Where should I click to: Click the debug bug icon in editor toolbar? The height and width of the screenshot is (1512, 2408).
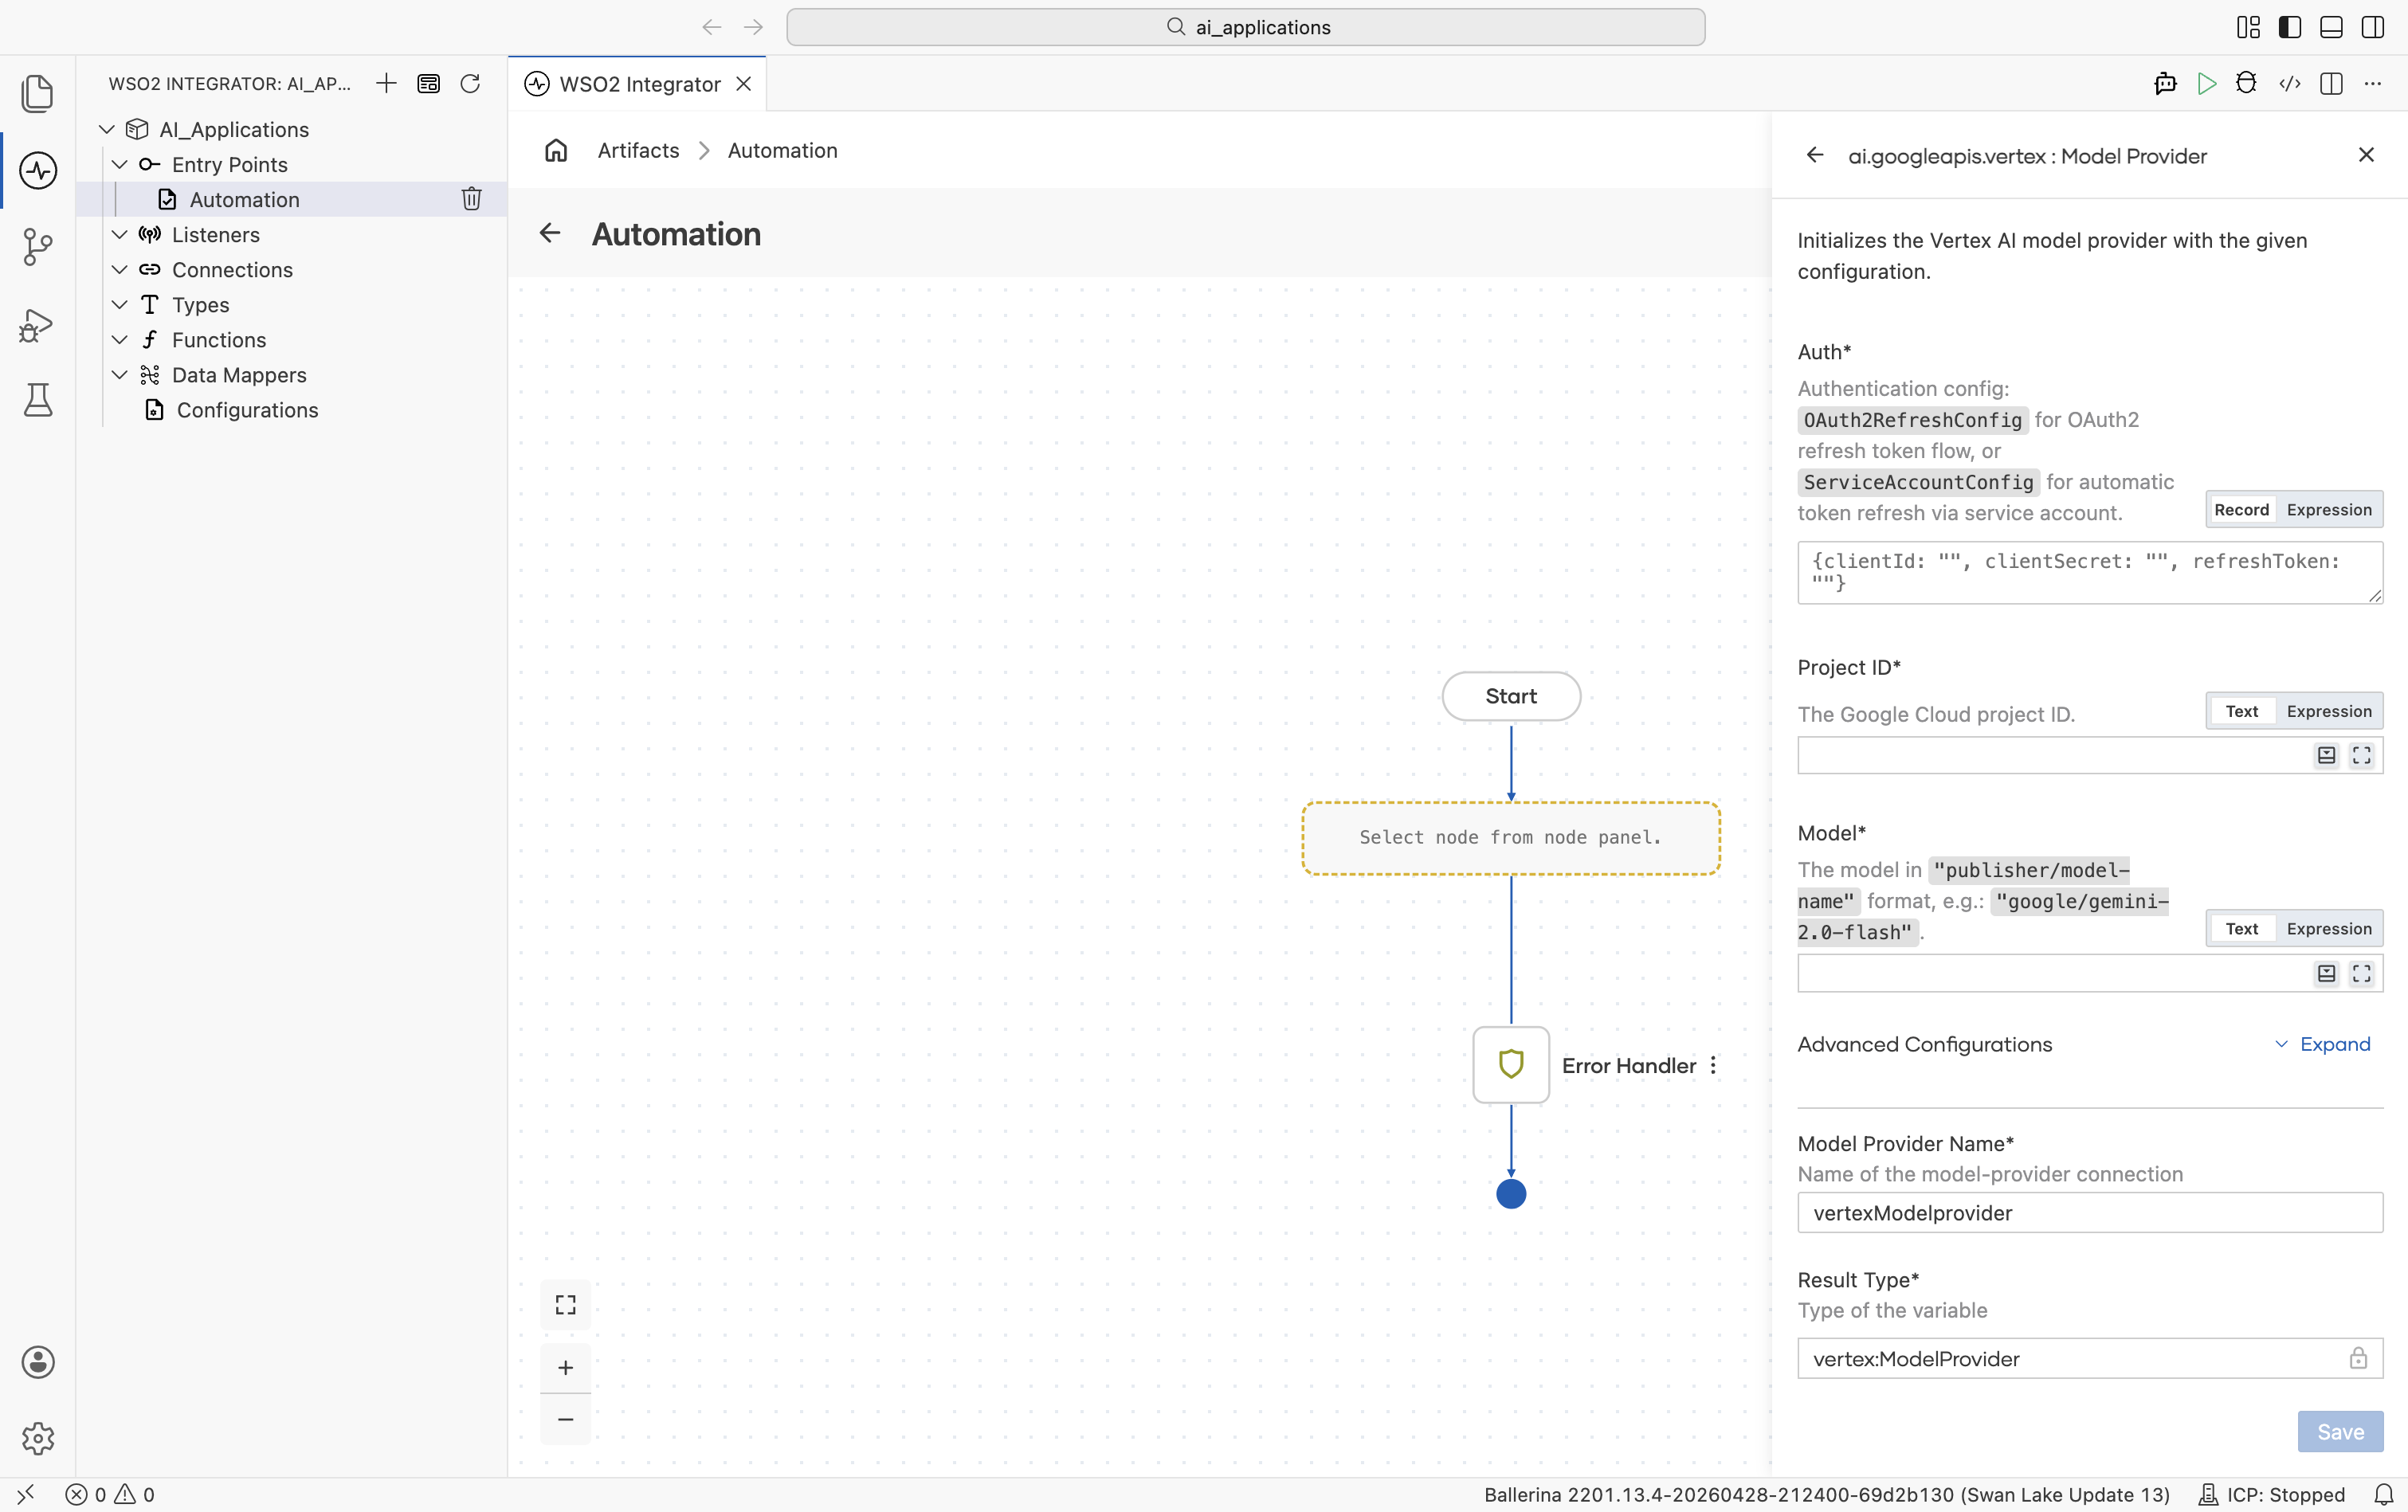tap(2246, 83)
